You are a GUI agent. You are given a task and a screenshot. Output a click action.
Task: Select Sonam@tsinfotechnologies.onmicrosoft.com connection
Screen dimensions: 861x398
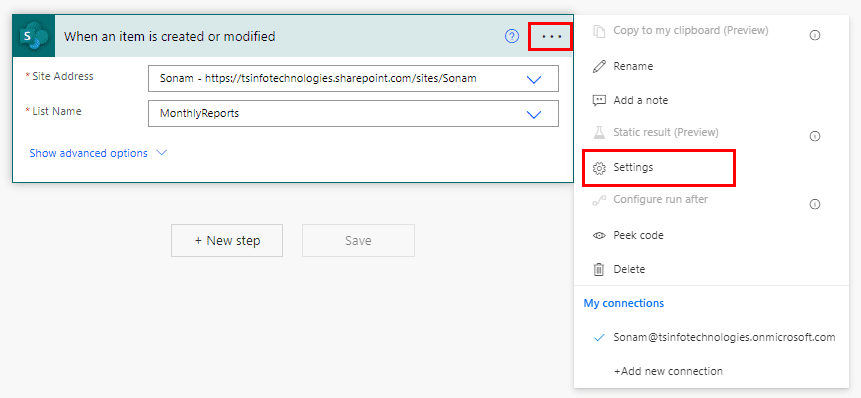(724, 338)
